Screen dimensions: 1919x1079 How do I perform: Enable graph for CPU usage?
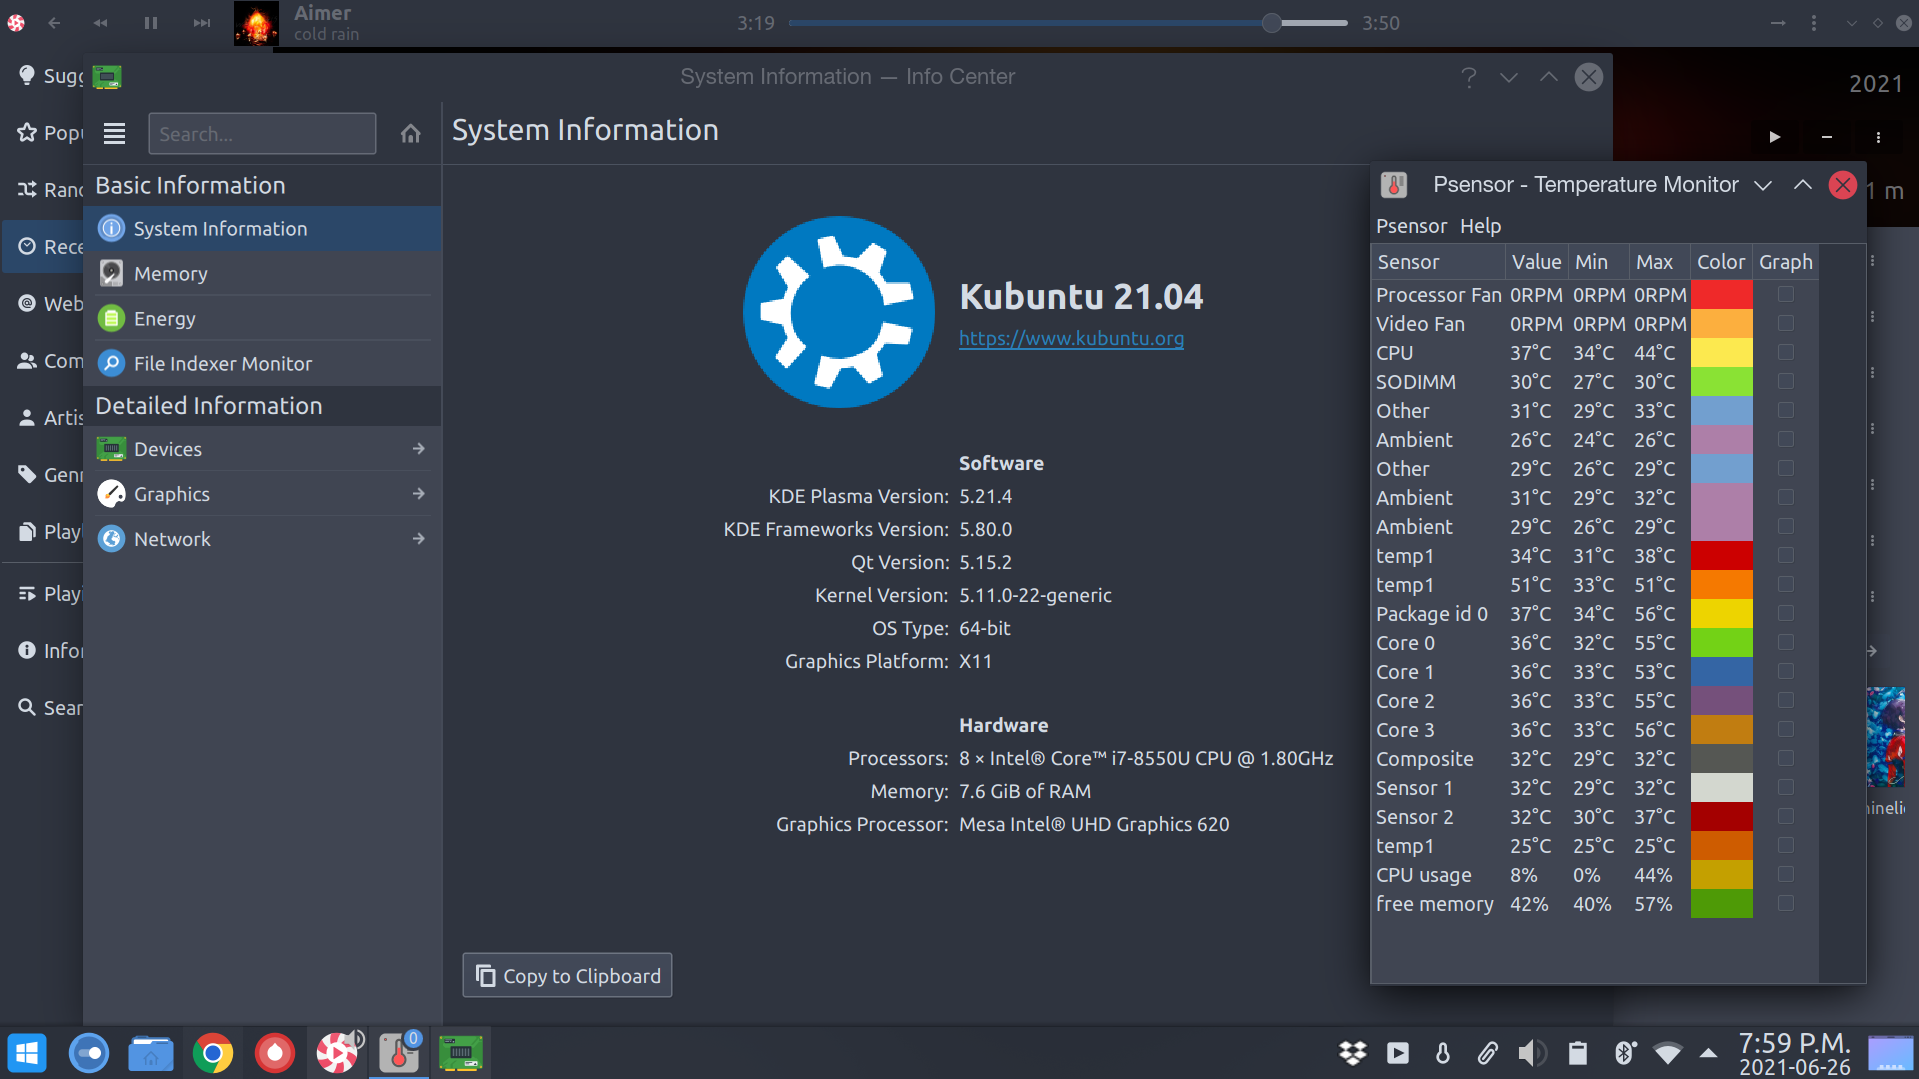pyautogui.click(x=1785, y=874)
